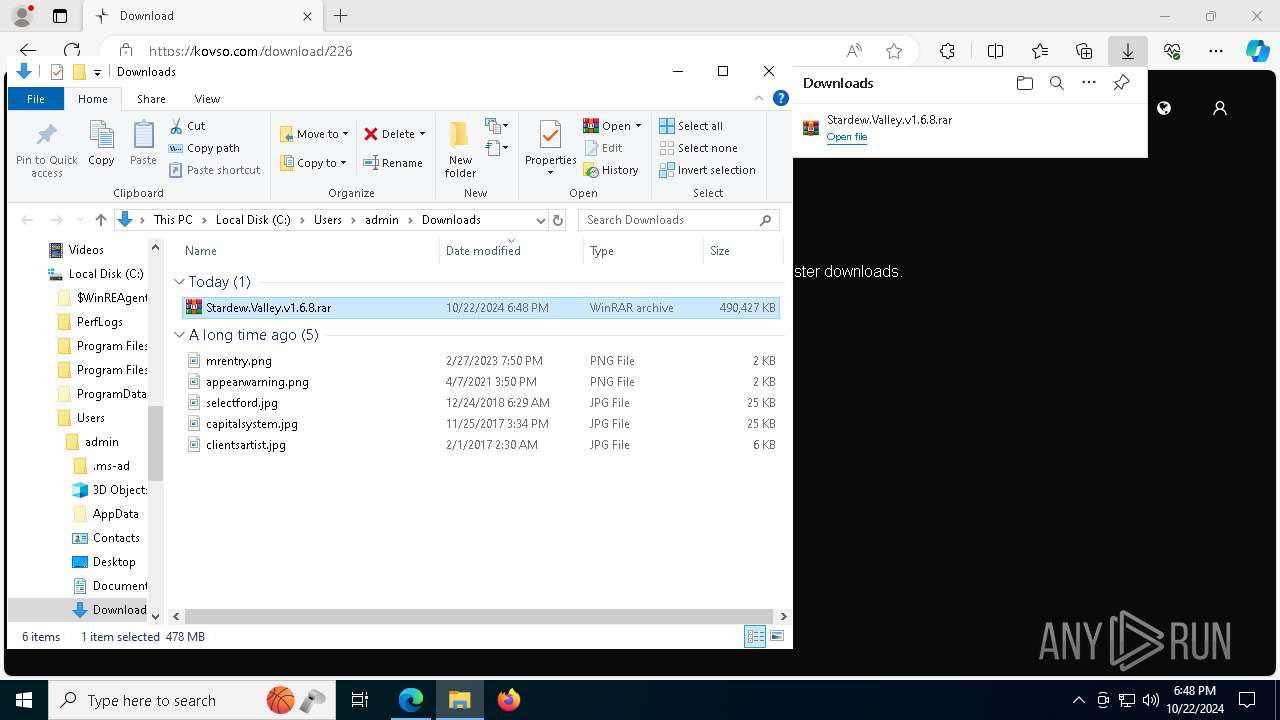Switch to the View ribbon tab
The width and height of the screenshot is (1280, 720).
click(x=207, y=99)
